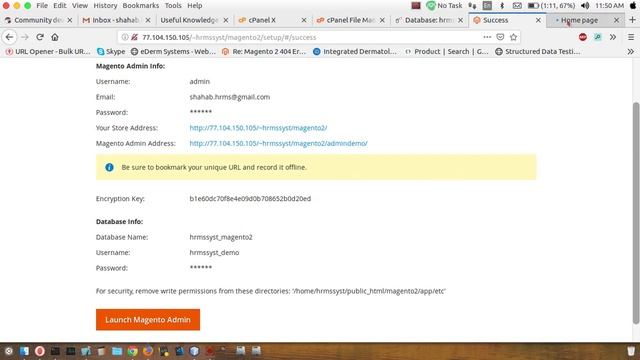Open the History menu

click(105, 6)
